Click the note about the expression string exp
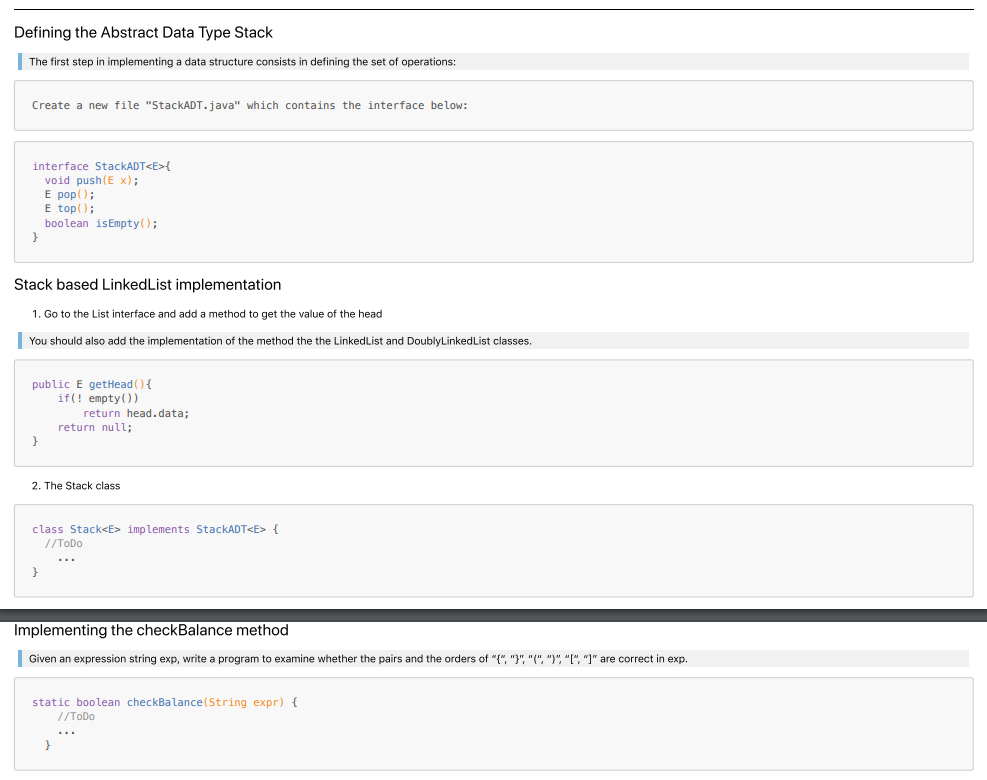 pos(358,659)
